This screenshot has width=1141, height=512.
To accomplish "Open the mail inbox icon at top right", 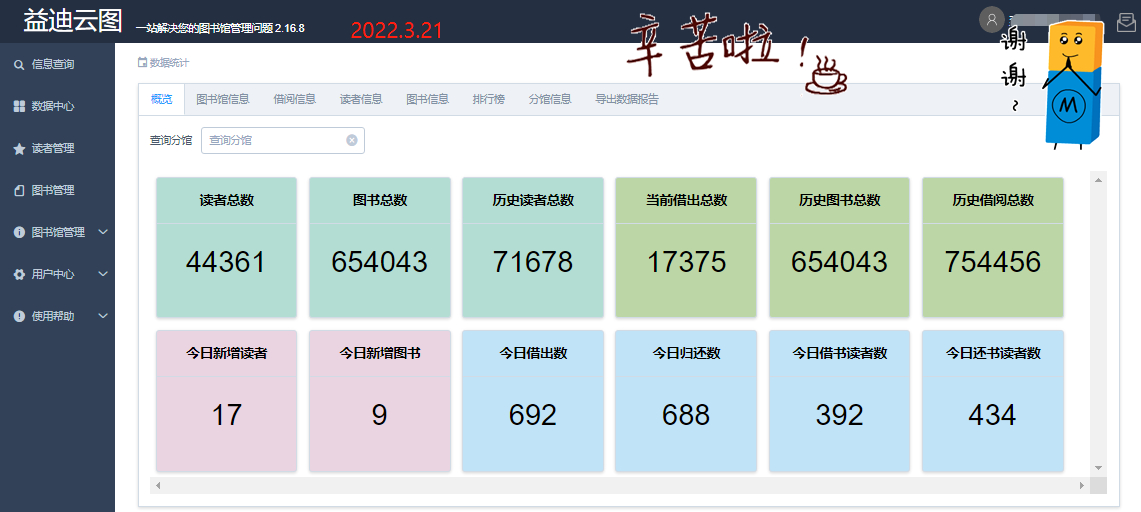I will tap(1126, 22).
